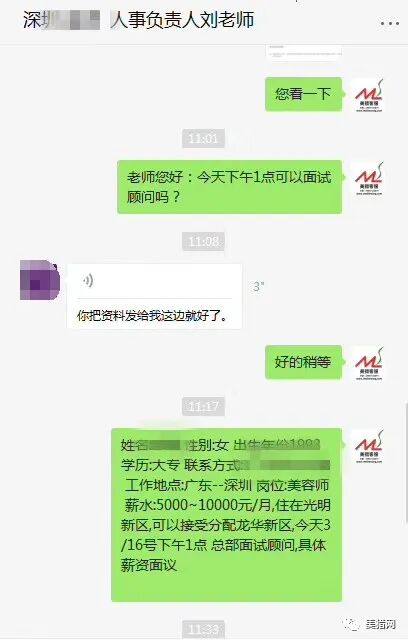The height and width of the screenshot is (642, 408).
Task: Click the 11:01 timestamp label
Action: pyautogui.click(x=203, y=138)
